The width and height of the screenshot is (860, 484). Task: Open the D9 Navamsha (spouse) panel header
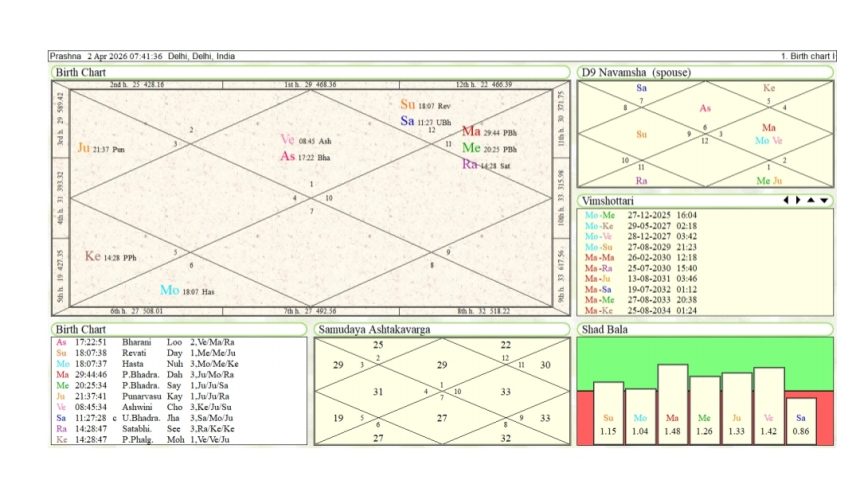pos(634,73)
